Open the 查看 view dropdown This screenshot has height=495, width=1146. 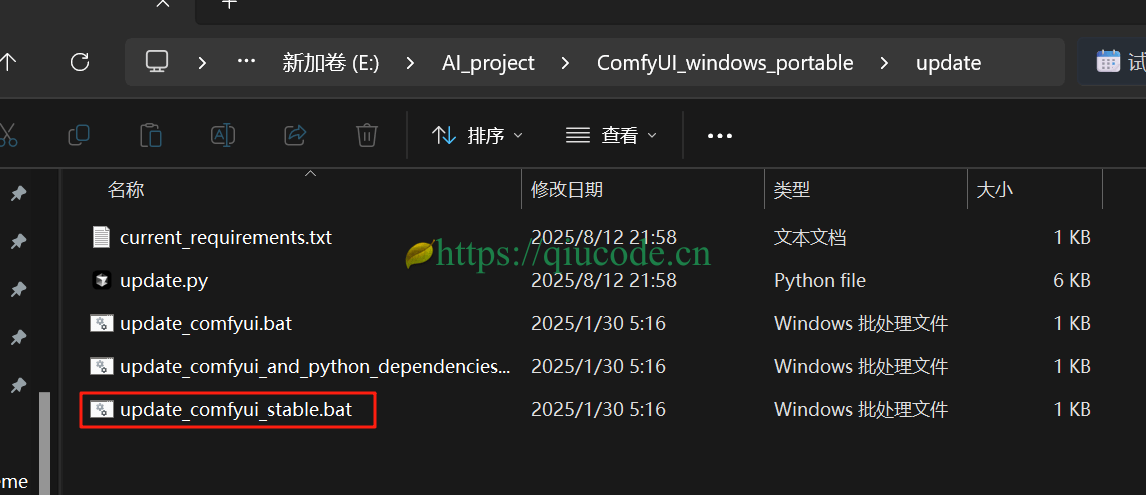612,135
